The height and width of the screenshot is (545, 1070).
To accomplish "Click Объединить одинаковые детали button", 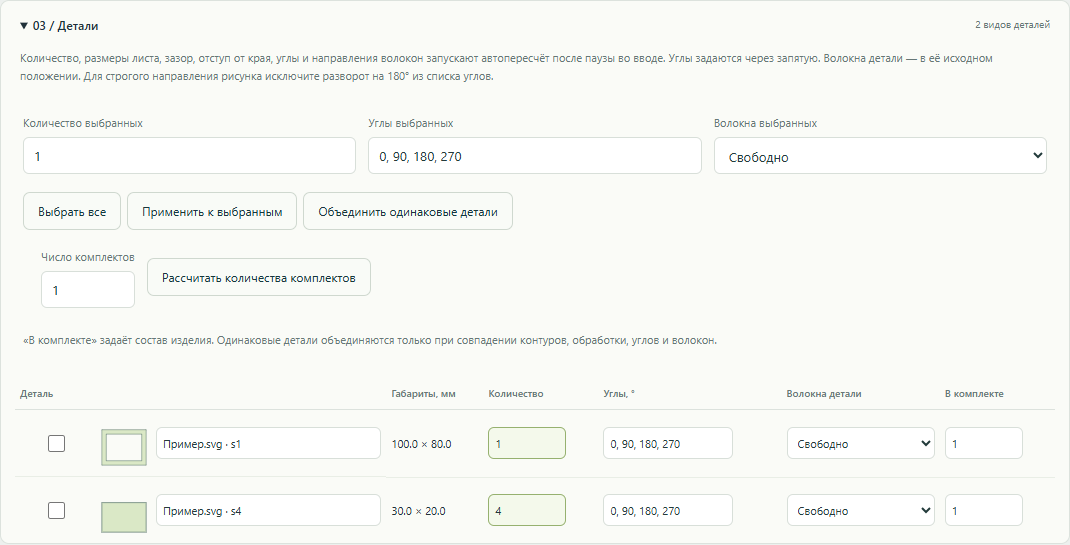I will pos(408,211).
